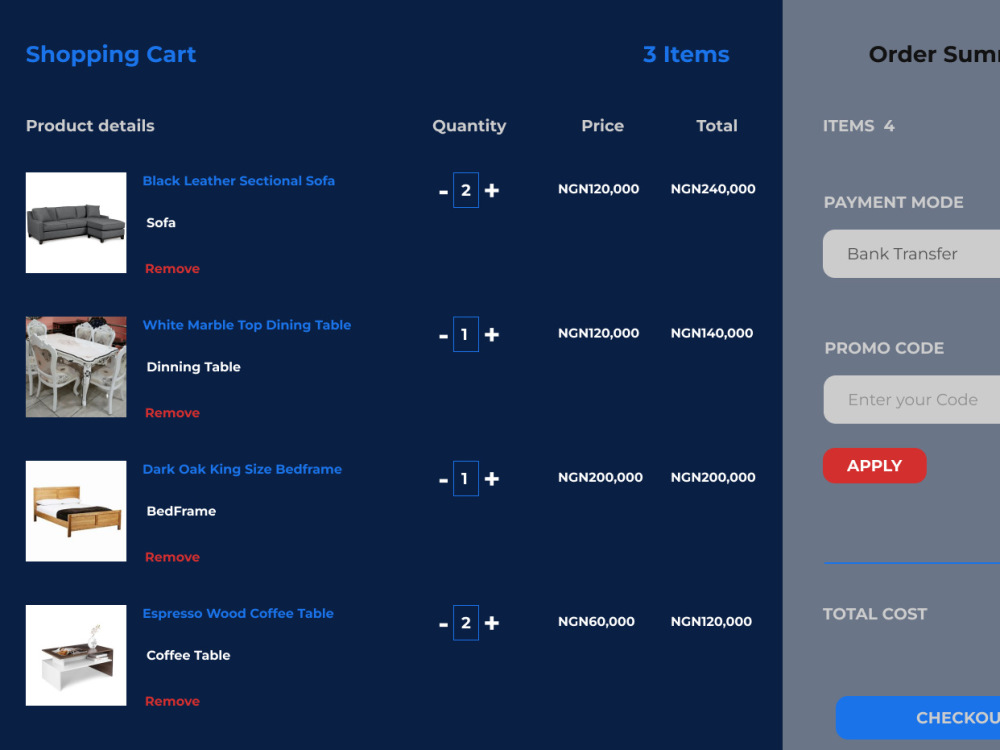The width and height of the screenshot is (1000, 750).
Task: Click the Total column header
Action: (717, 126)
